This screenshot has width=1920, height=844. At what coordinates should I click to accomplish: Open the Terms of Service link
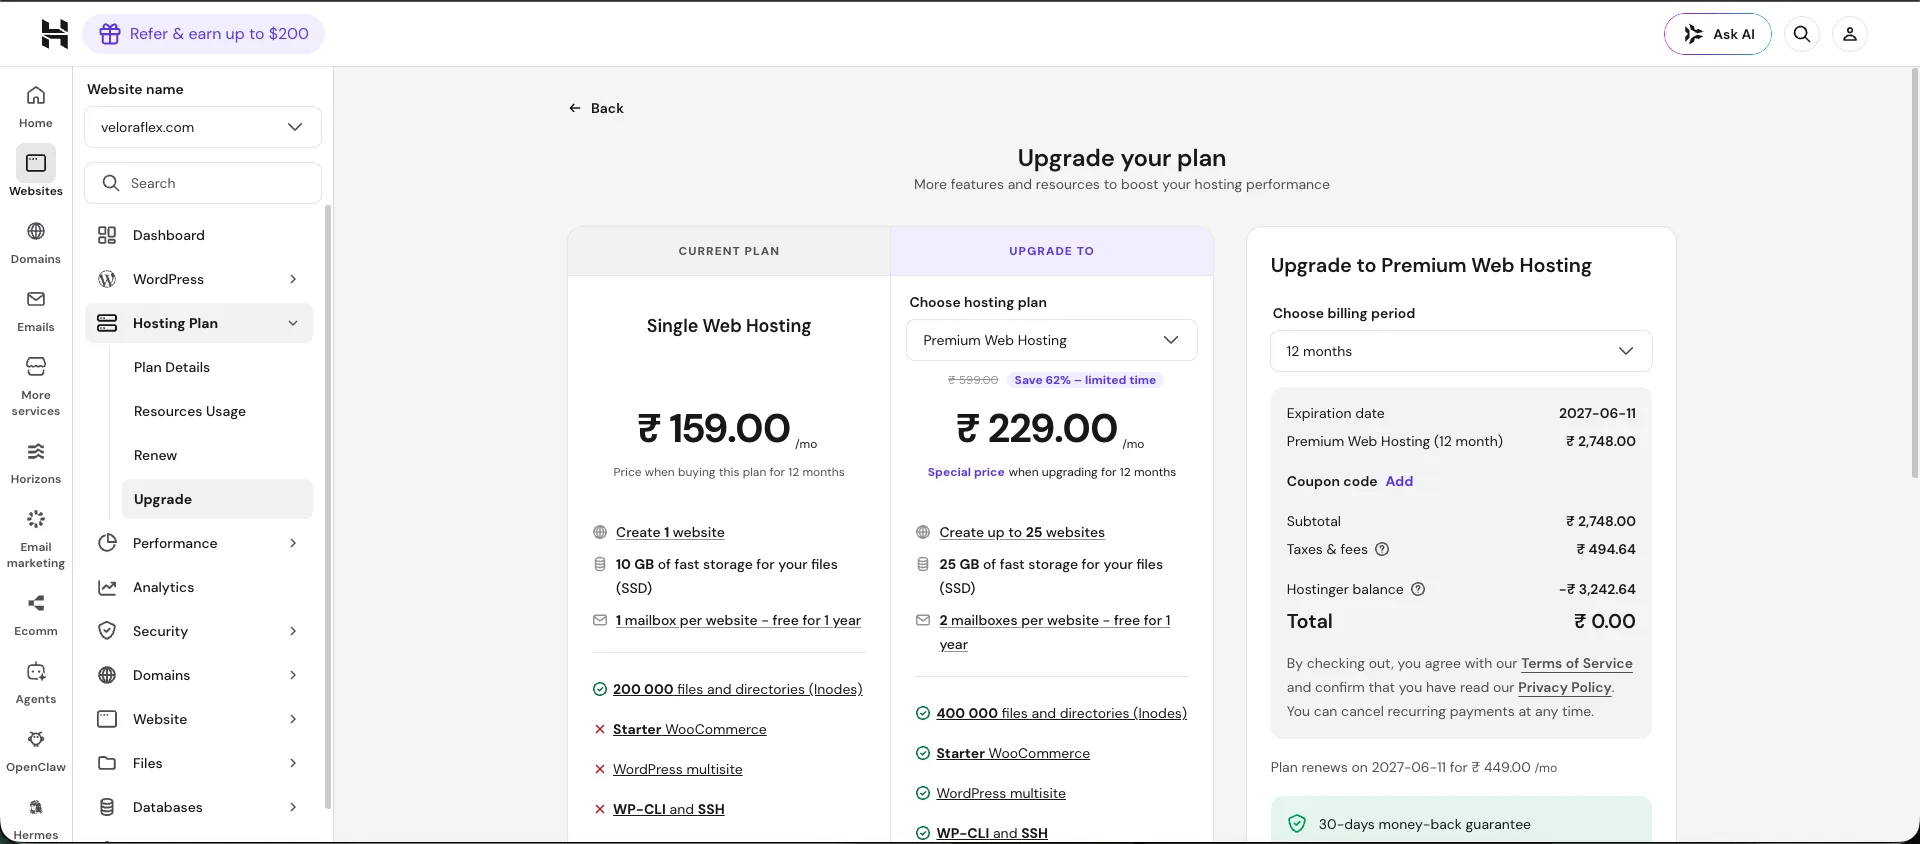[1576, 663]
